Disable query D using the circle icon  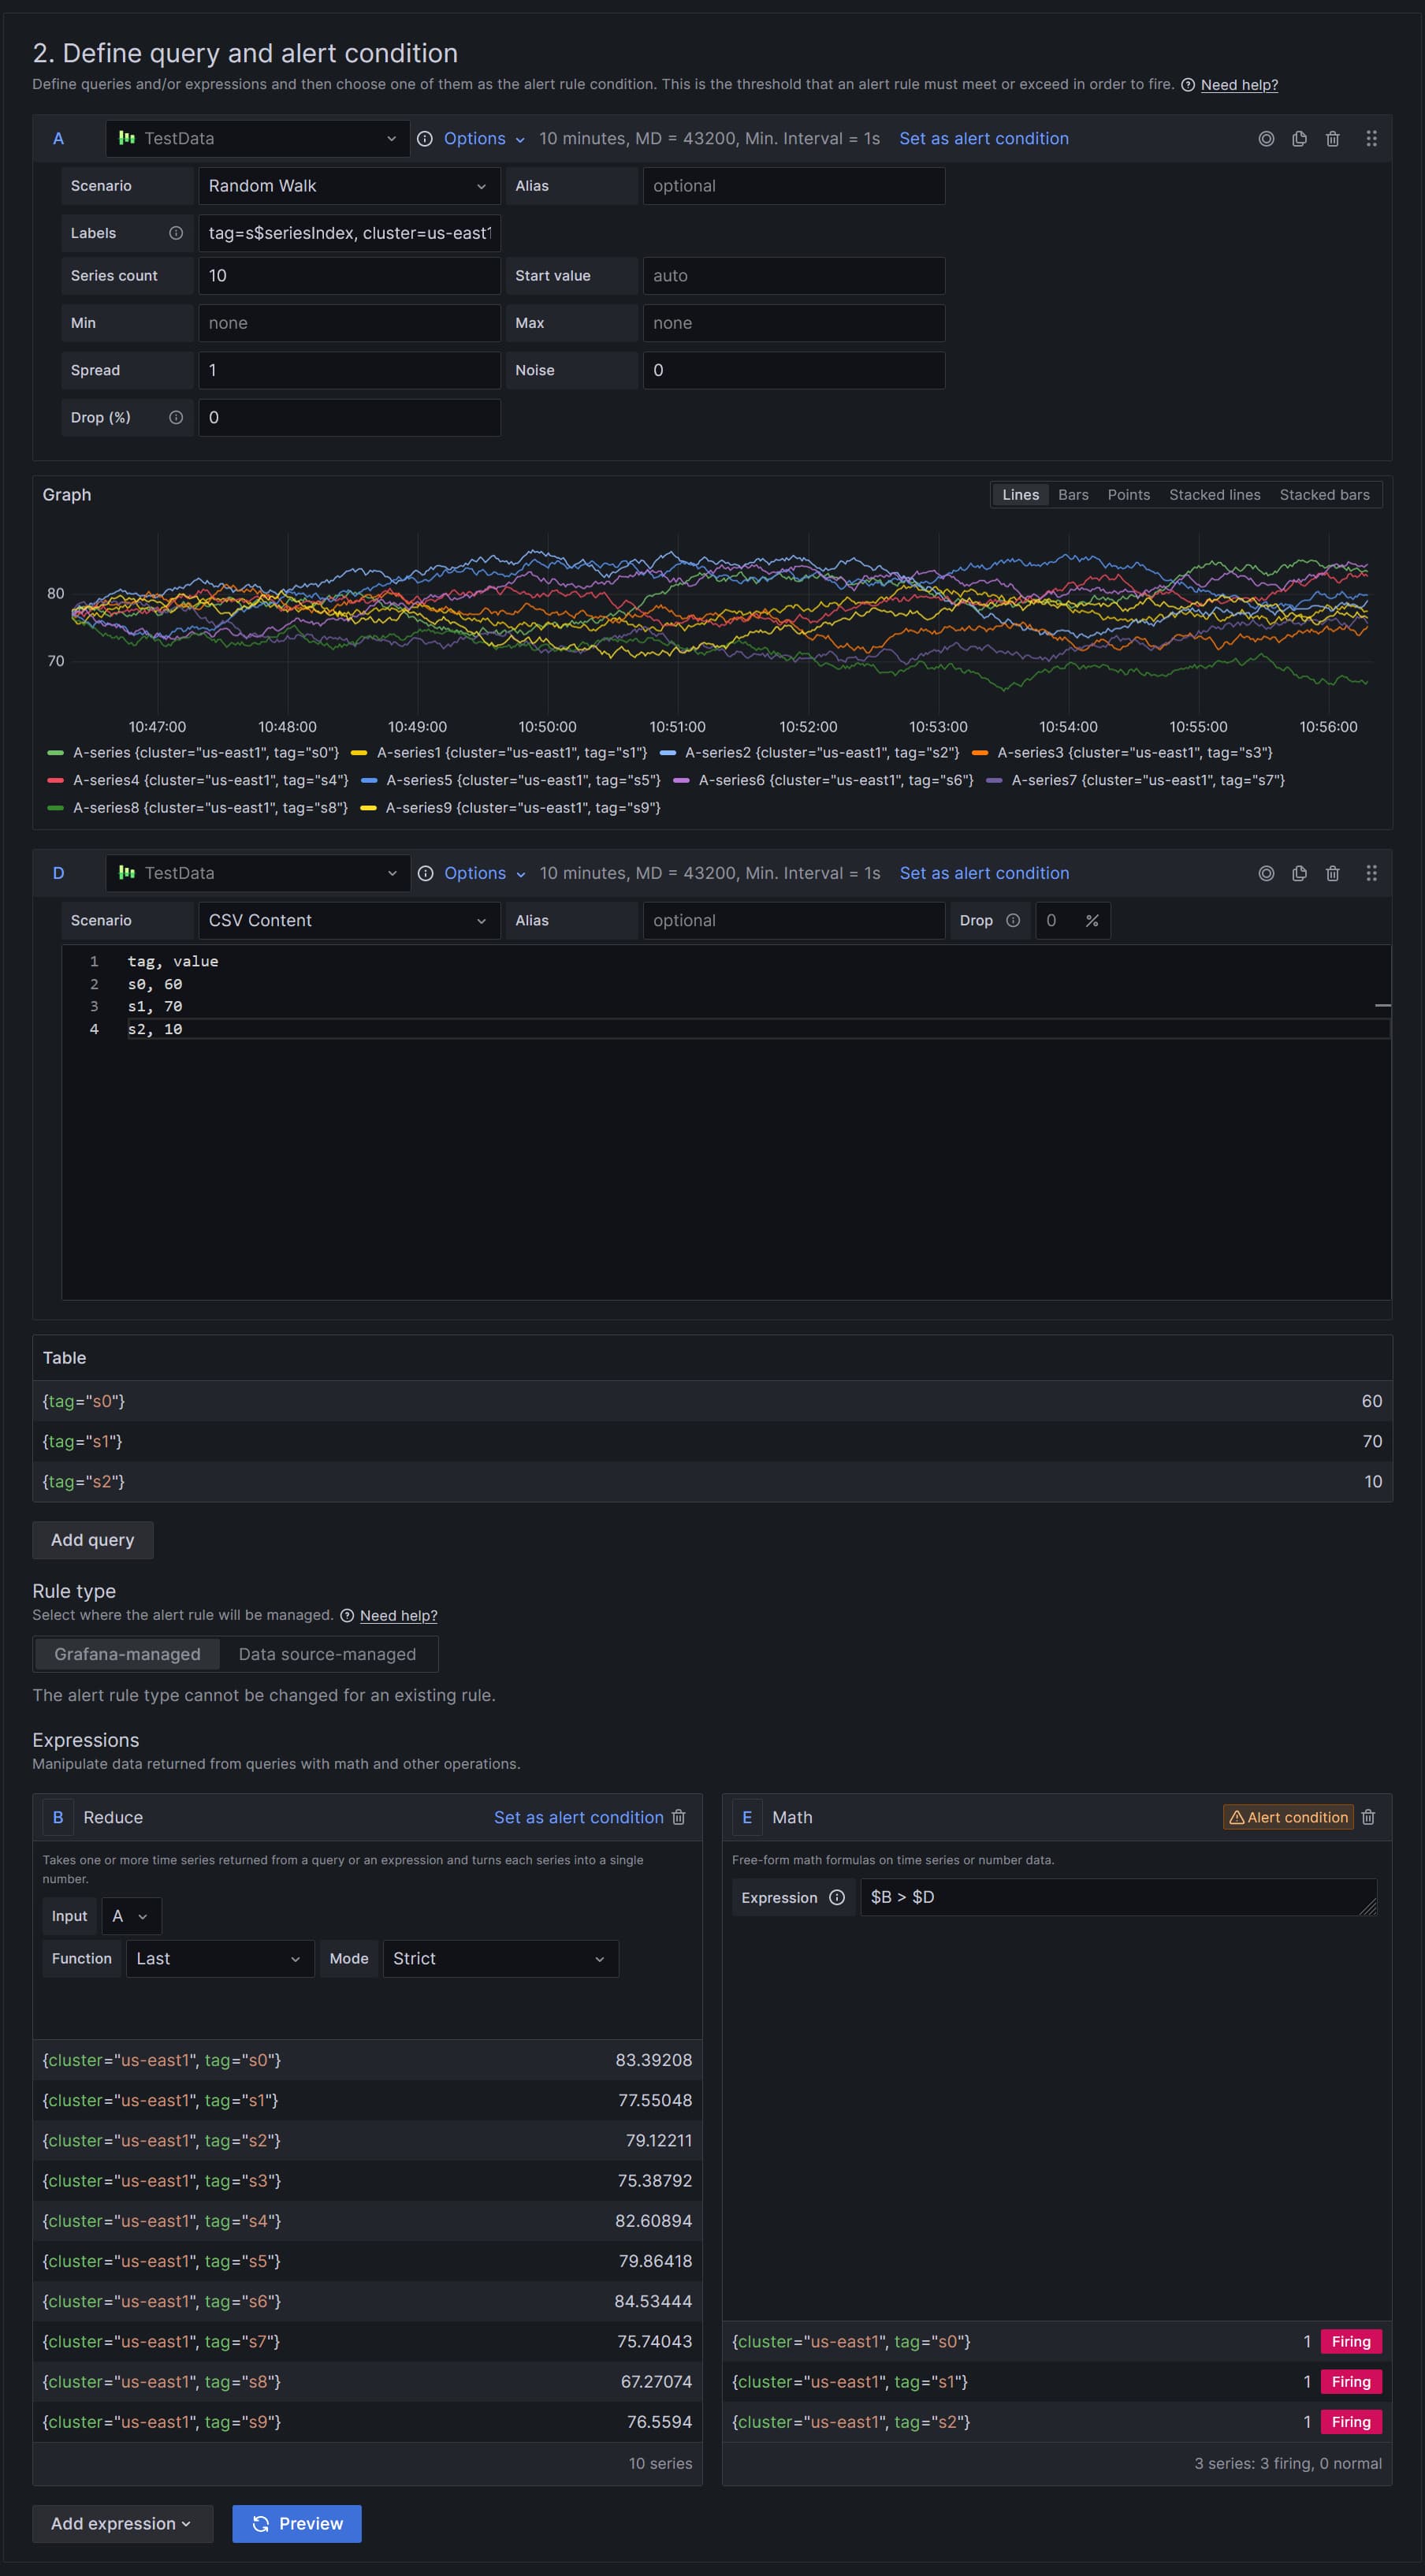[x=1266, y=874]
